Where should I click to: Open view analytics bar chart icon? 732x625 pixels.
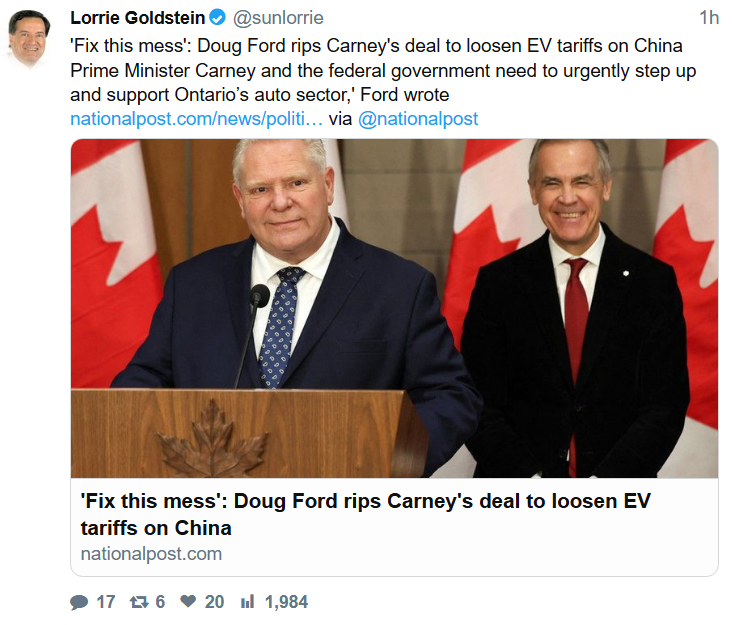(247, 602)
